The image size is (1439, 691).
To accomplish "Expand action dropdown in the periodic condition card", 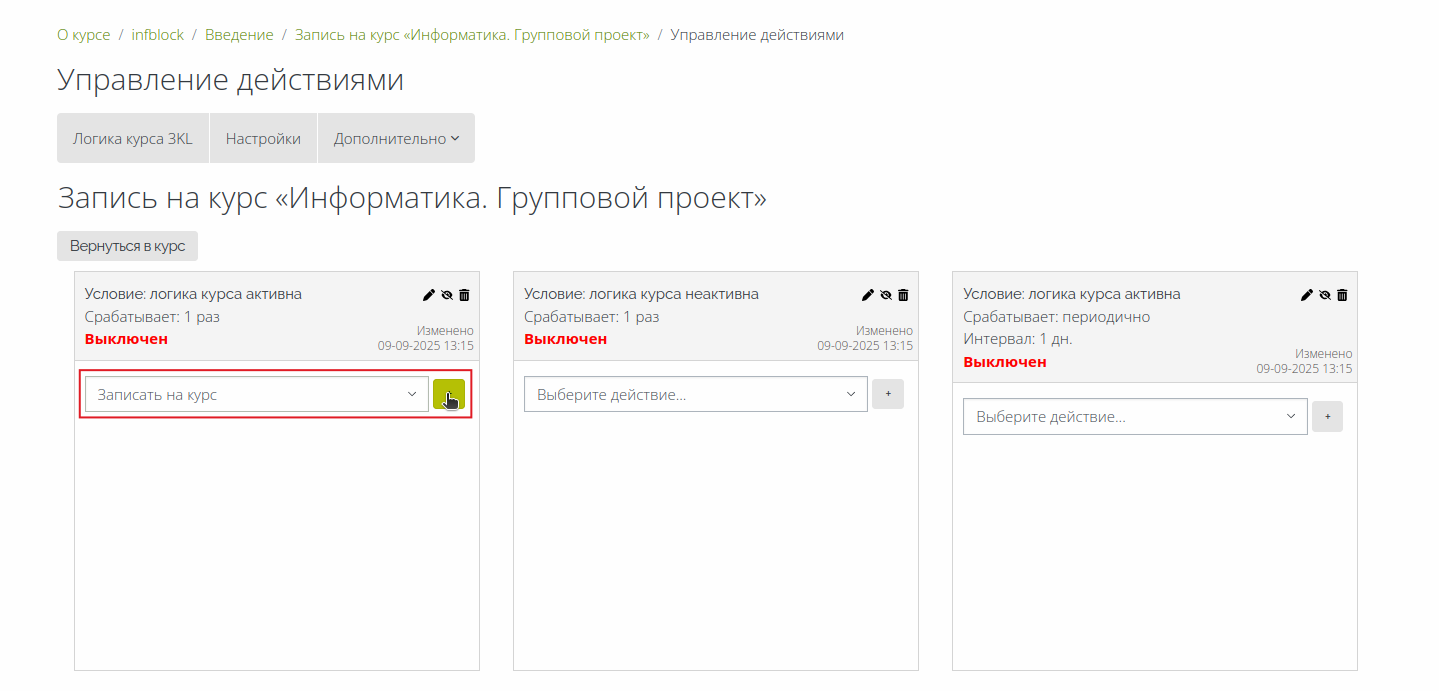I will tap(1134, 416).
